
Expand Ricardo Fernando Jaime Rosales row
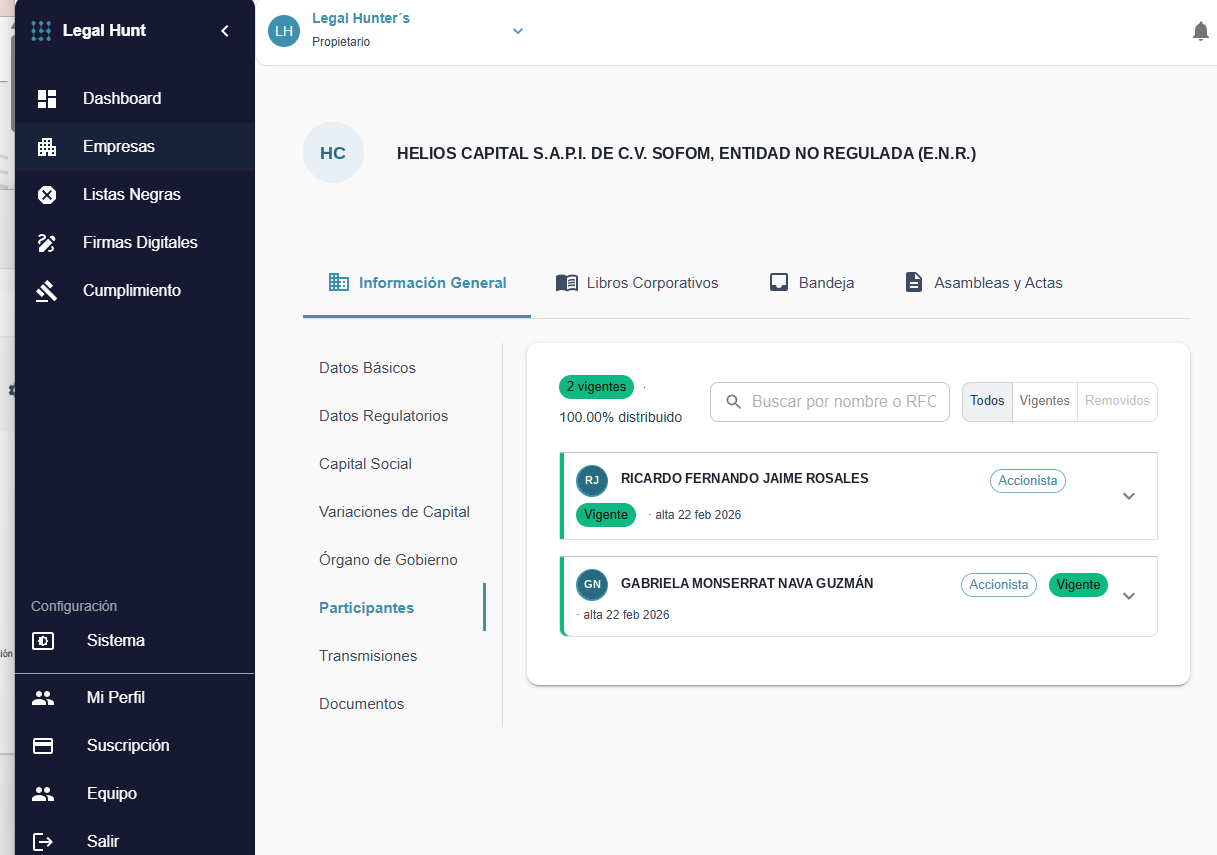click(x=1129, y=496)
